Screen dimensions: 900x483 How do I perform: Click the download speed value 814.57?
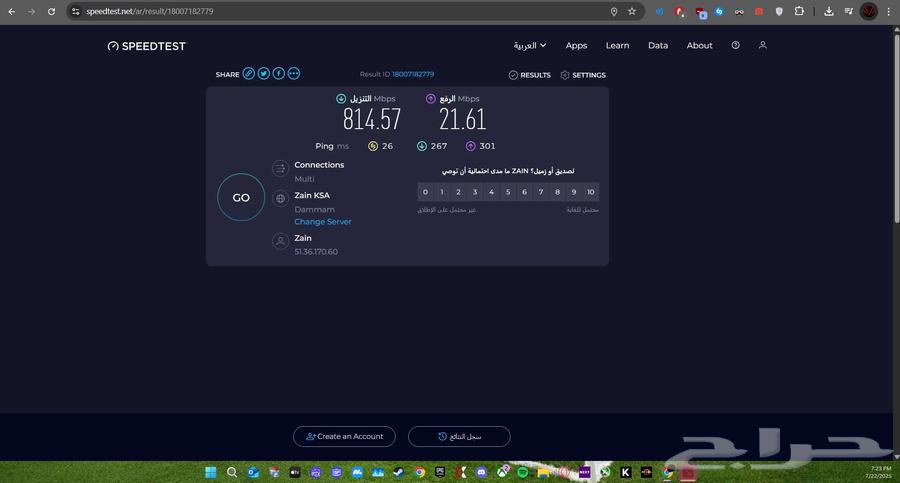(372, 119)
